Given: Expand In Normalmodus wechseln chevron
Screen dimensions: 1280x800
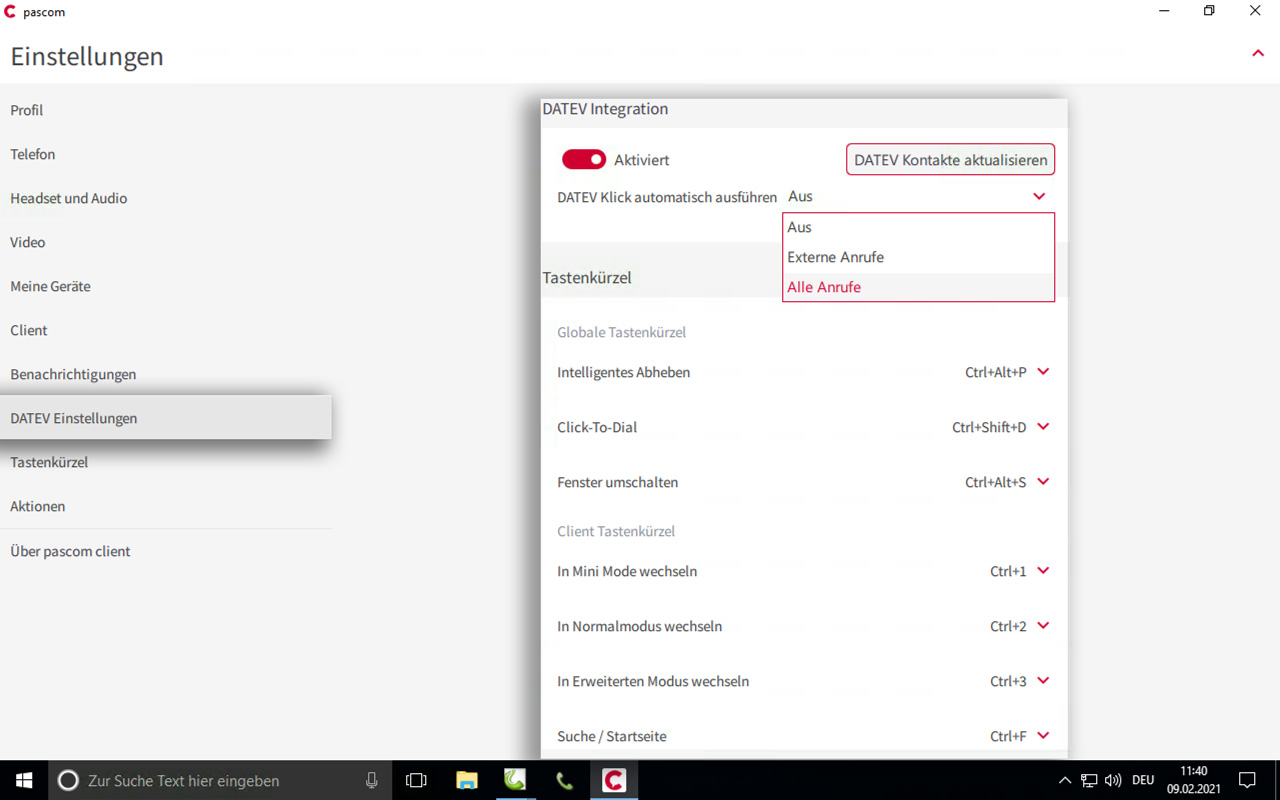Looking at the screenshot, I should 1043,625.
